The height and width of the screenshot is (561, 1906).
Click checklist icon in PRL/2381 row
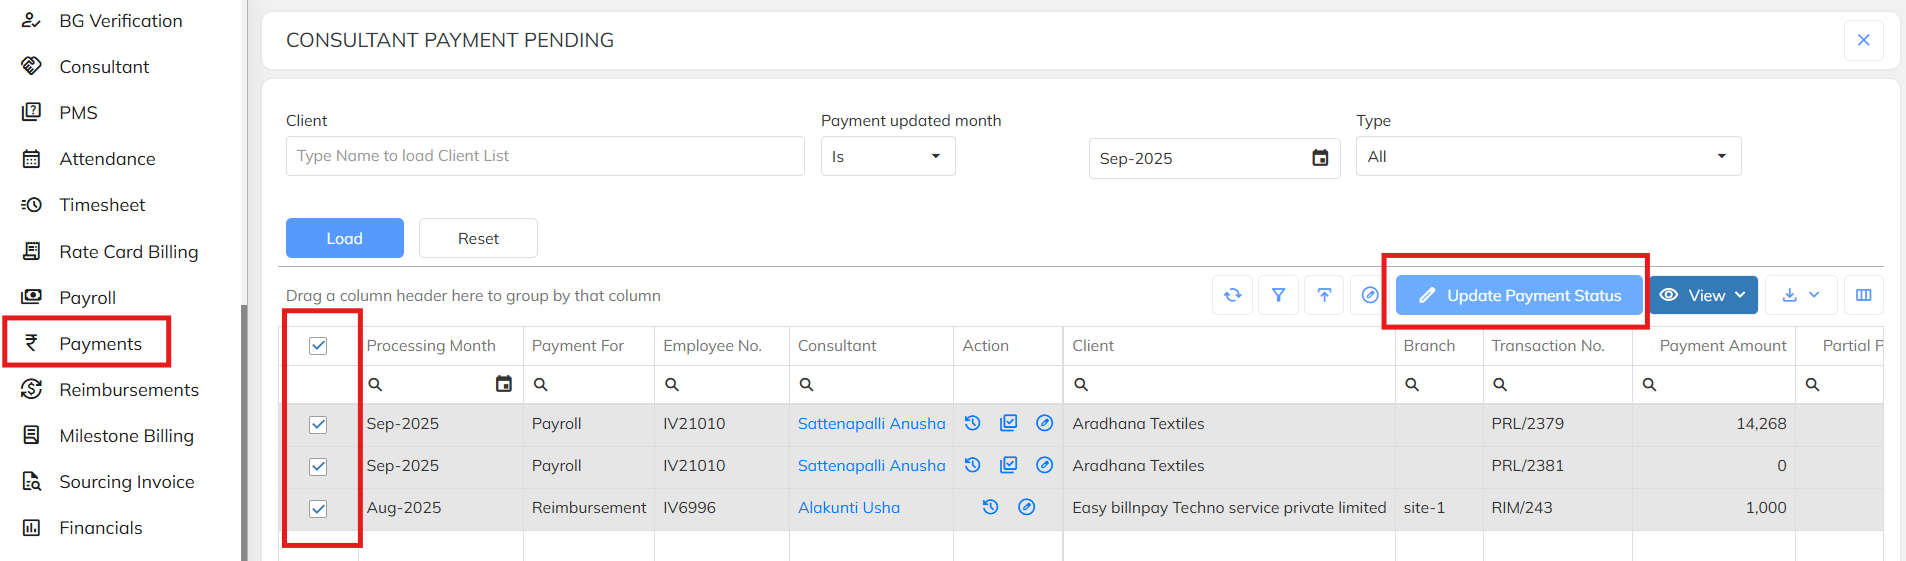pyautogui.click(x=1008, y=465)
